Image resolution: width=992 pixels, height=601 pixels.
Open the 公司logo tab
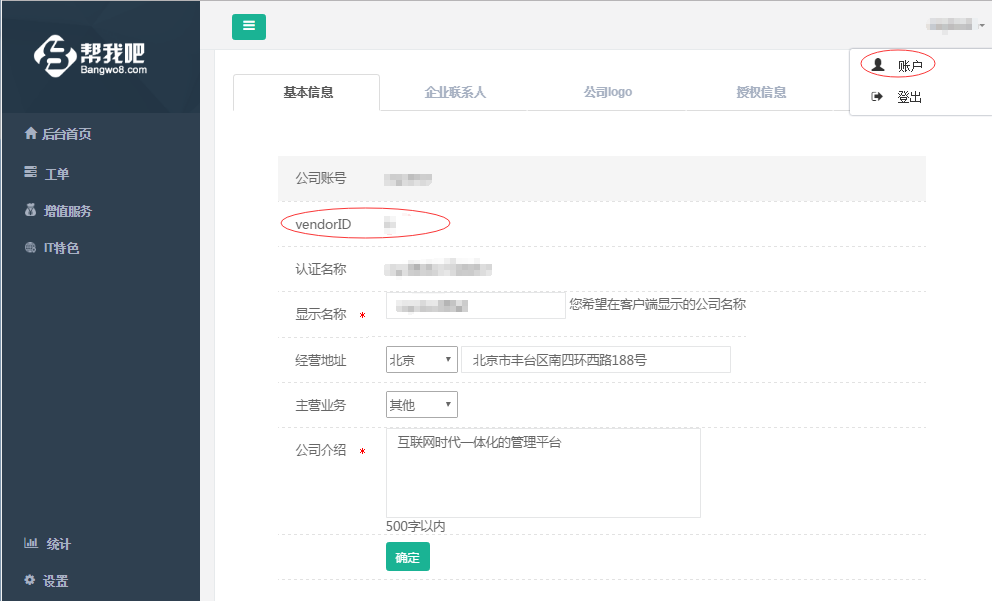(x=608, y=92)
